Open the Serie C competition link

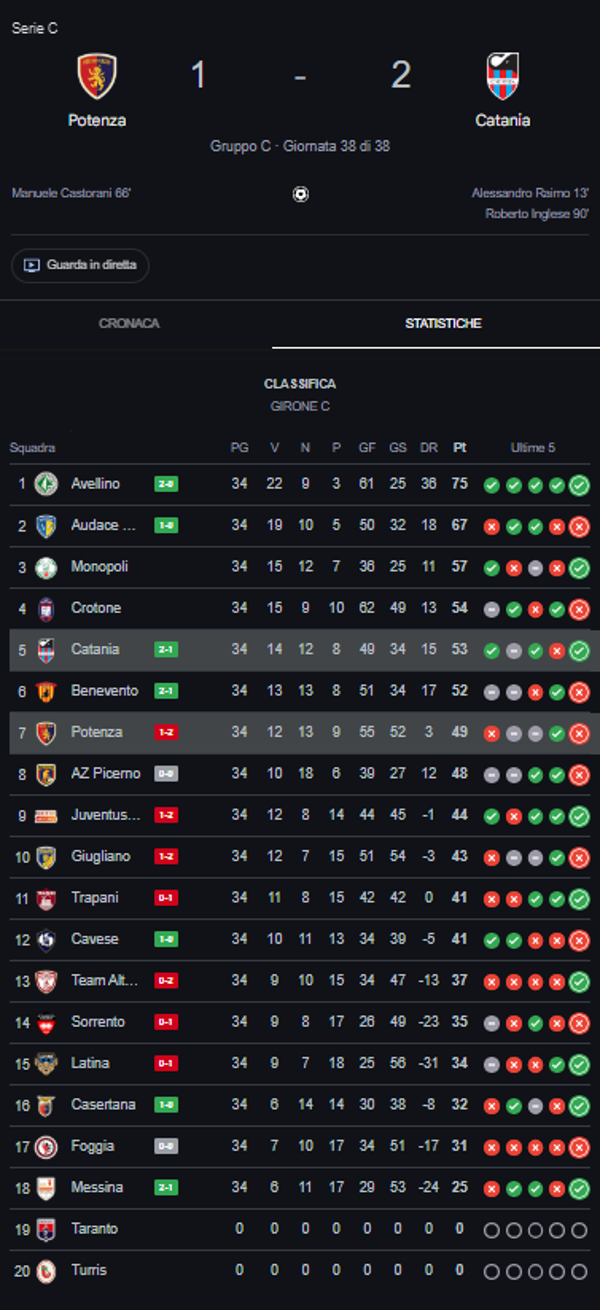[35, 28]
